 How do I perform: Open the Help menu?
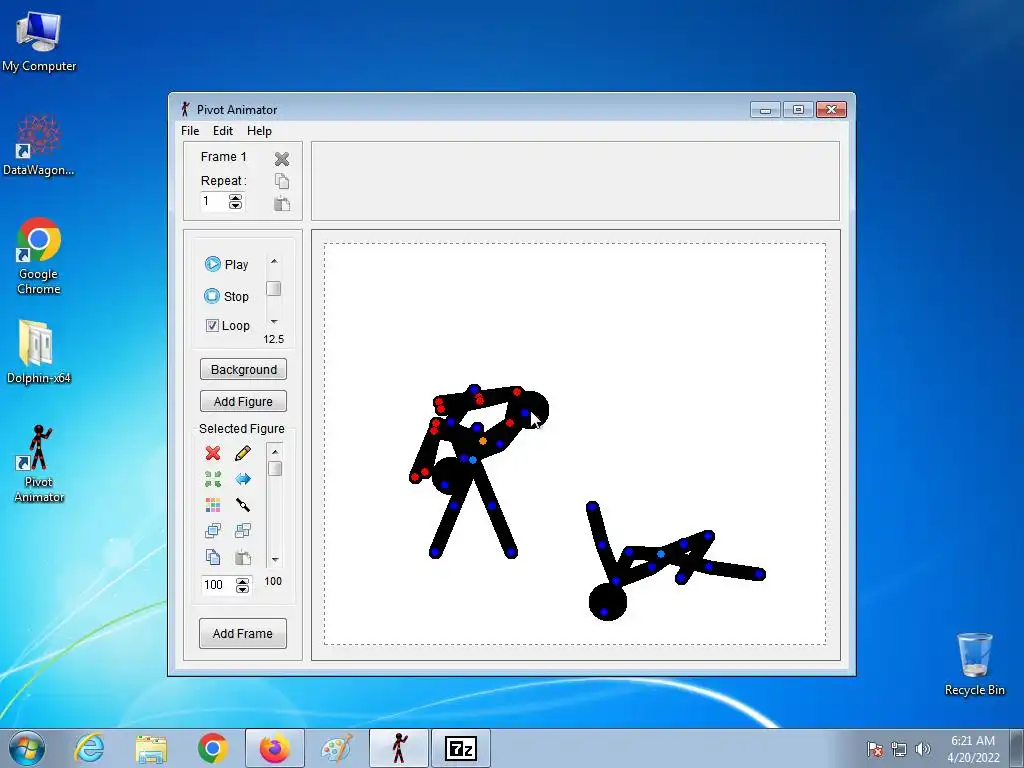(259, 131)
